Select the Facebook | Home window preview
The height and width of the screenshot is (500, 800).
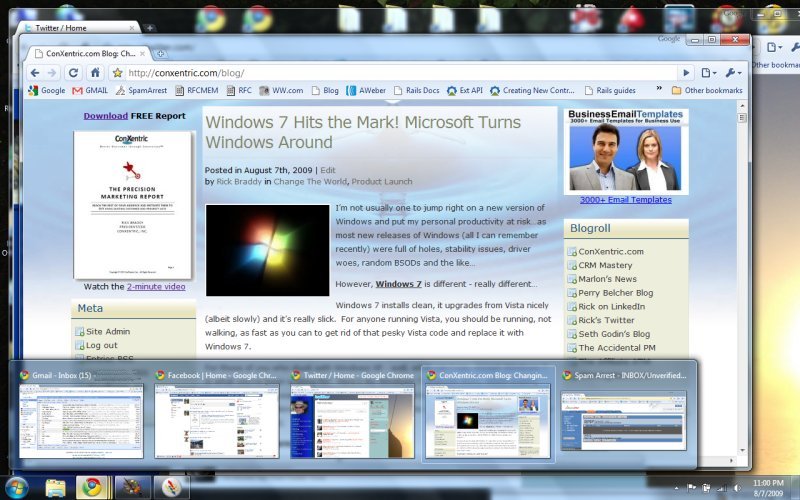pyautogui.click(x=216, y=414)
